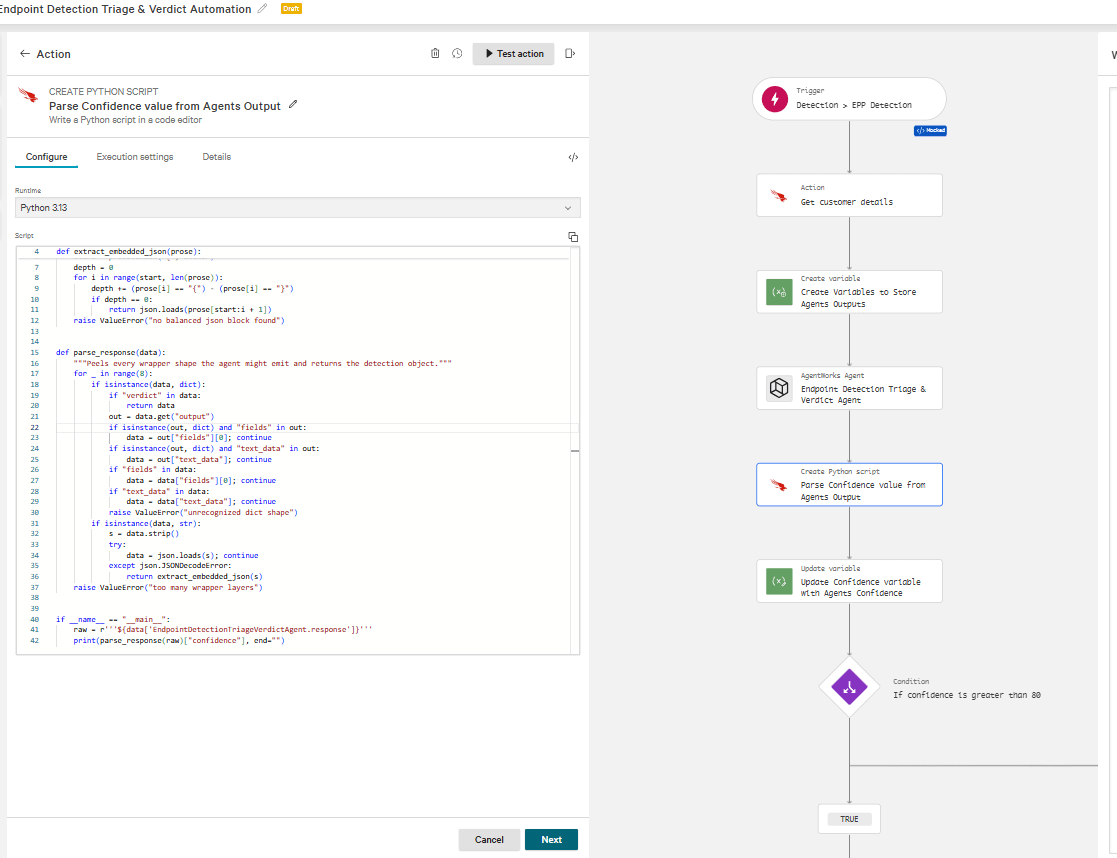The height and width of the screenshot is (858, 1117).
Task: Click code line 12 raise ValueError line
Action: (179, 321)
